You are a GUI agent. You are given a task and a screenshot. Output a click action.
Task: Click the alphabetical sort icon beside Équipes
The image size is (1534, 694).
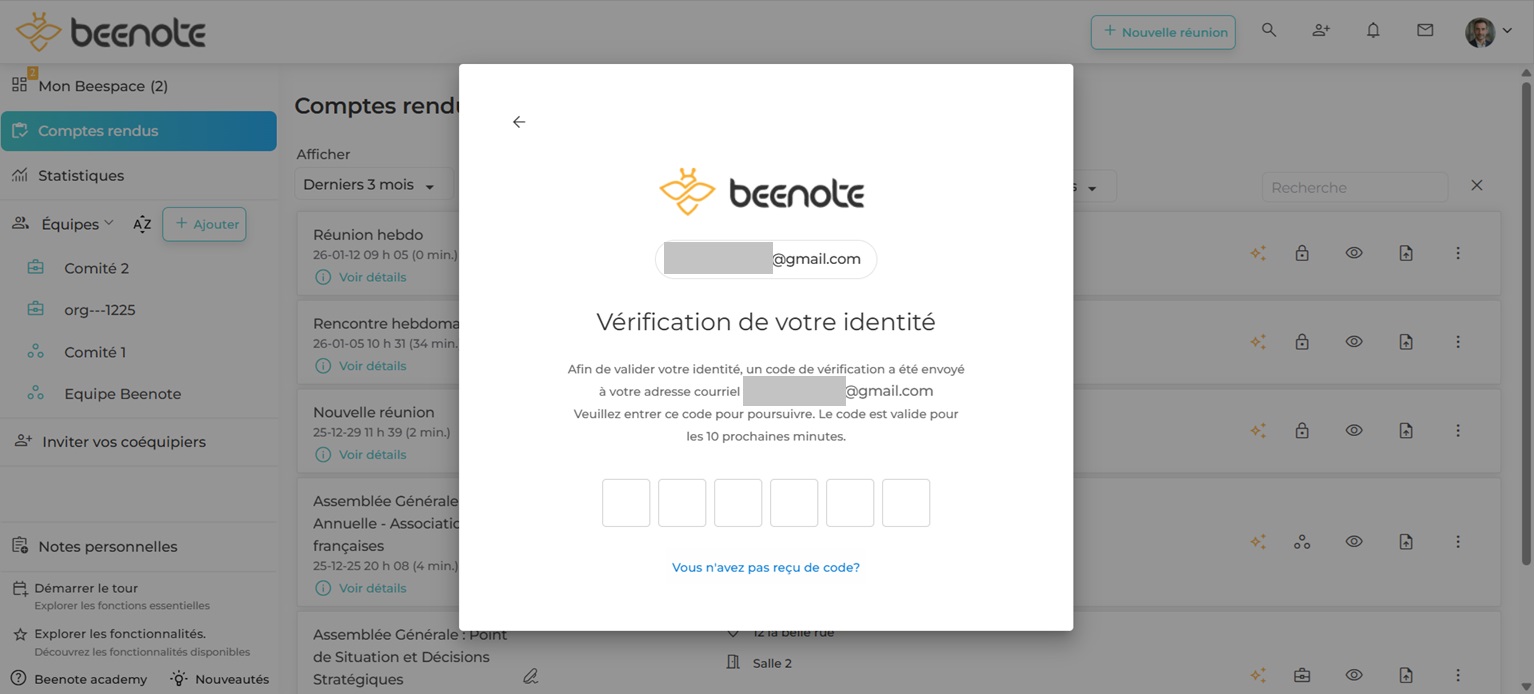coord(142,224)
